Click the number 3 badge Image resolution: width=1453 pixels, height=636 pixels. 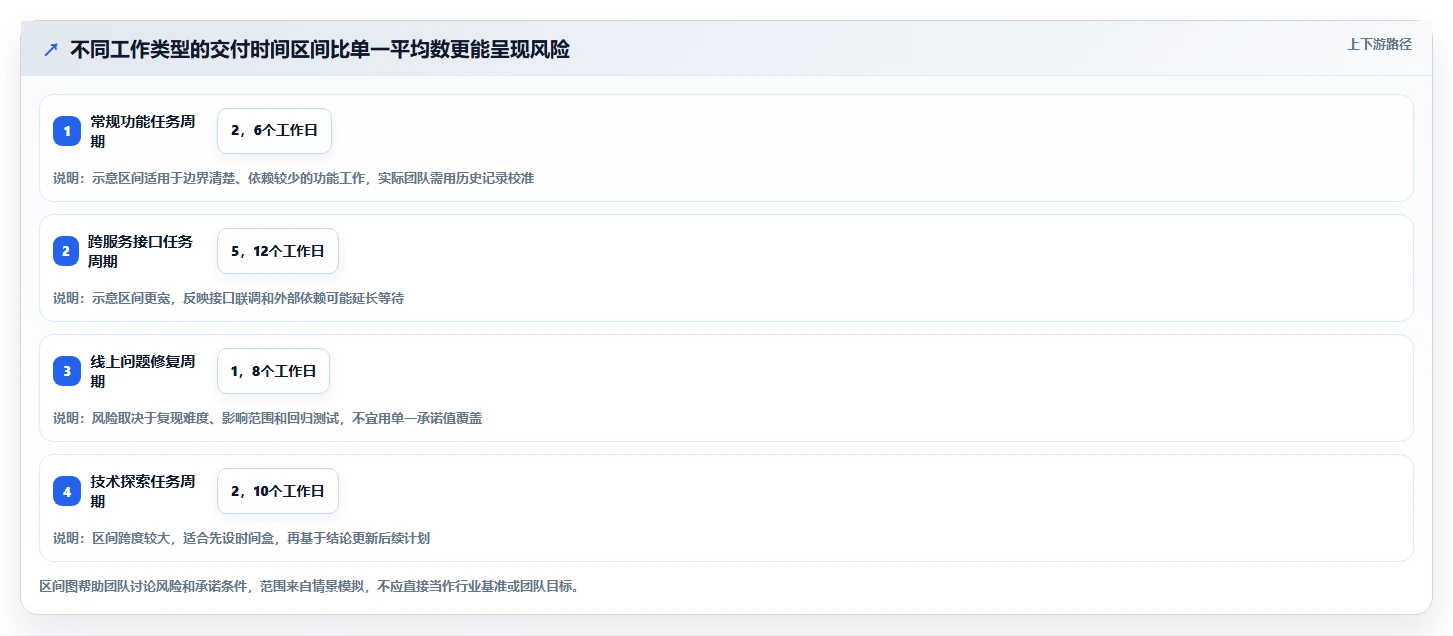[67, 371]
